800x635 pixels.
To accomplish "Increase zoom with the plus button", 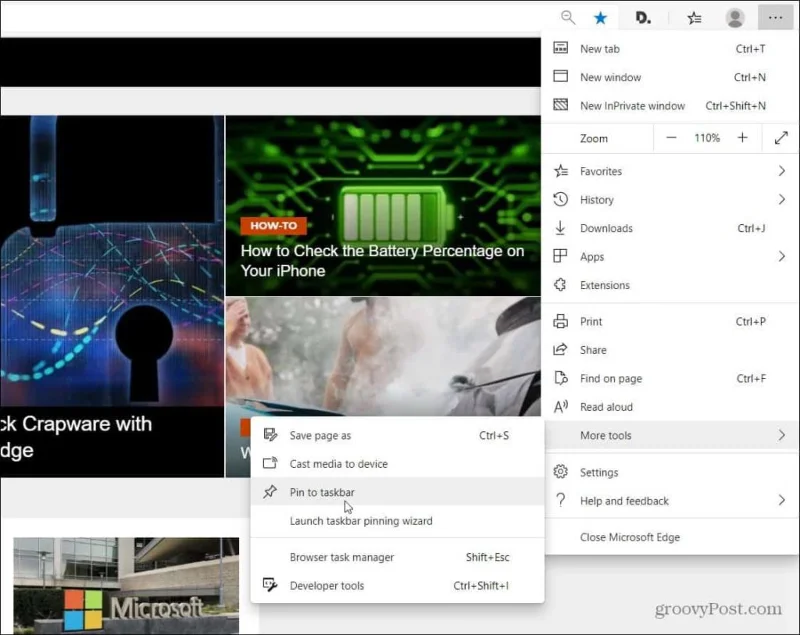I will 742,138.
